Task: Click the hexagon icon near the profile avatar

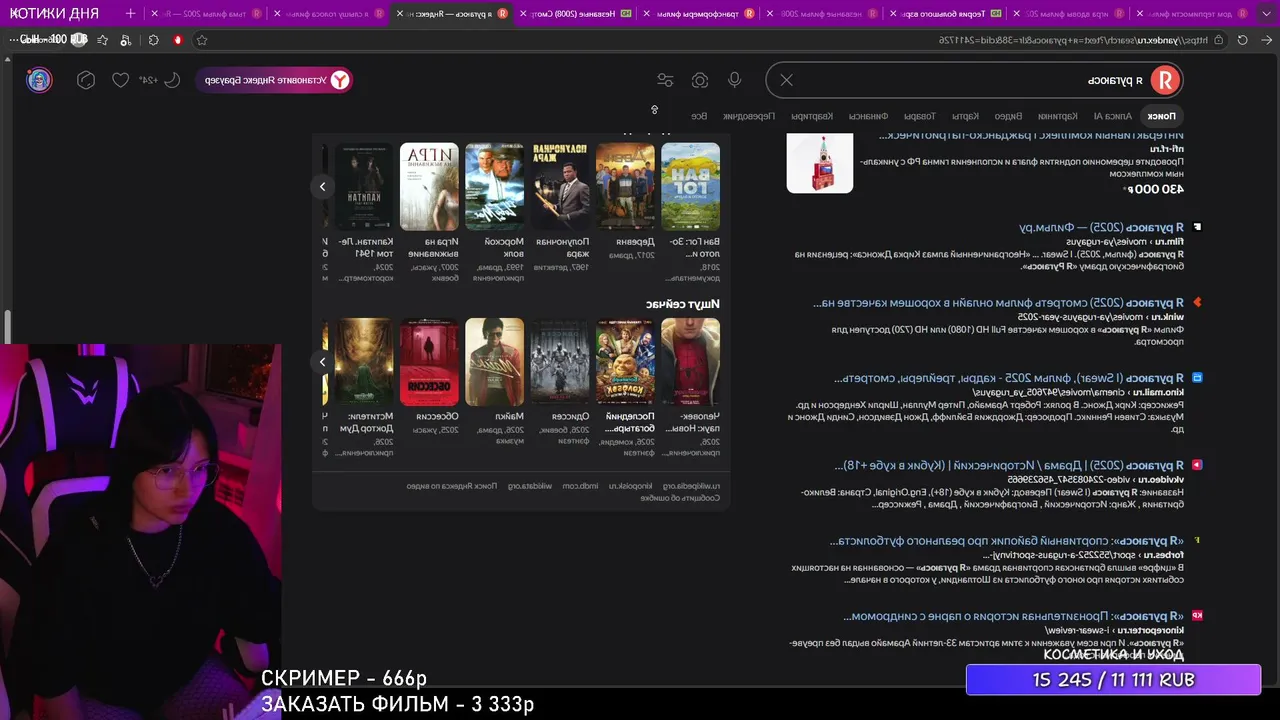Action: pyautogui.click(x=86, y=80)
